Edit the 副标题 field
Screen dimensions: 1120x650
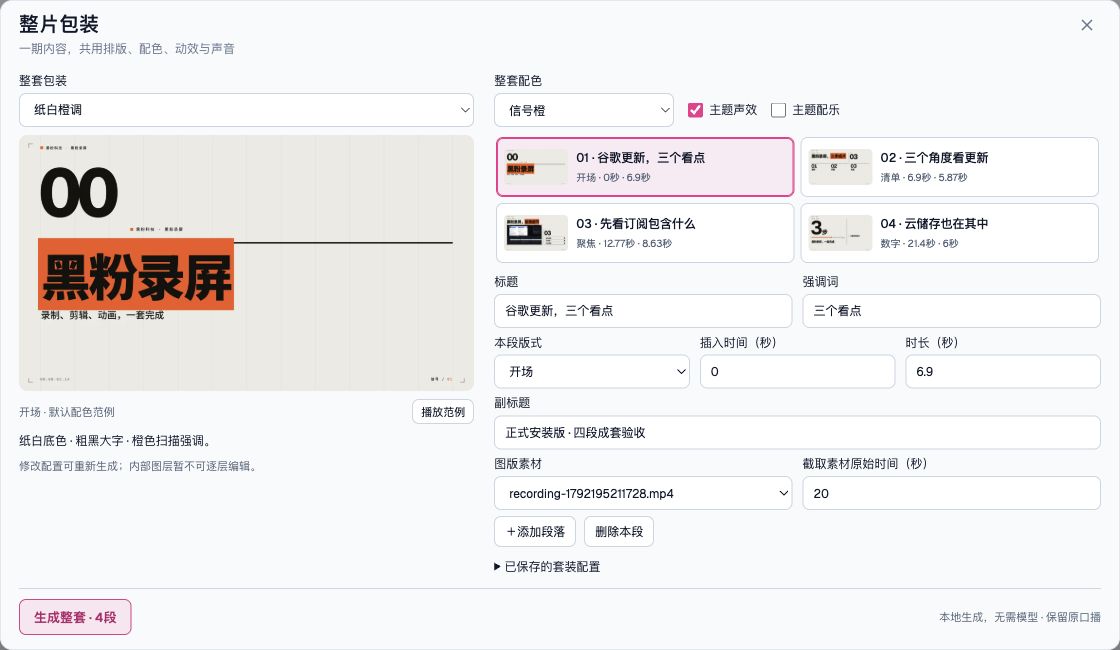click(x=797, y=432)
